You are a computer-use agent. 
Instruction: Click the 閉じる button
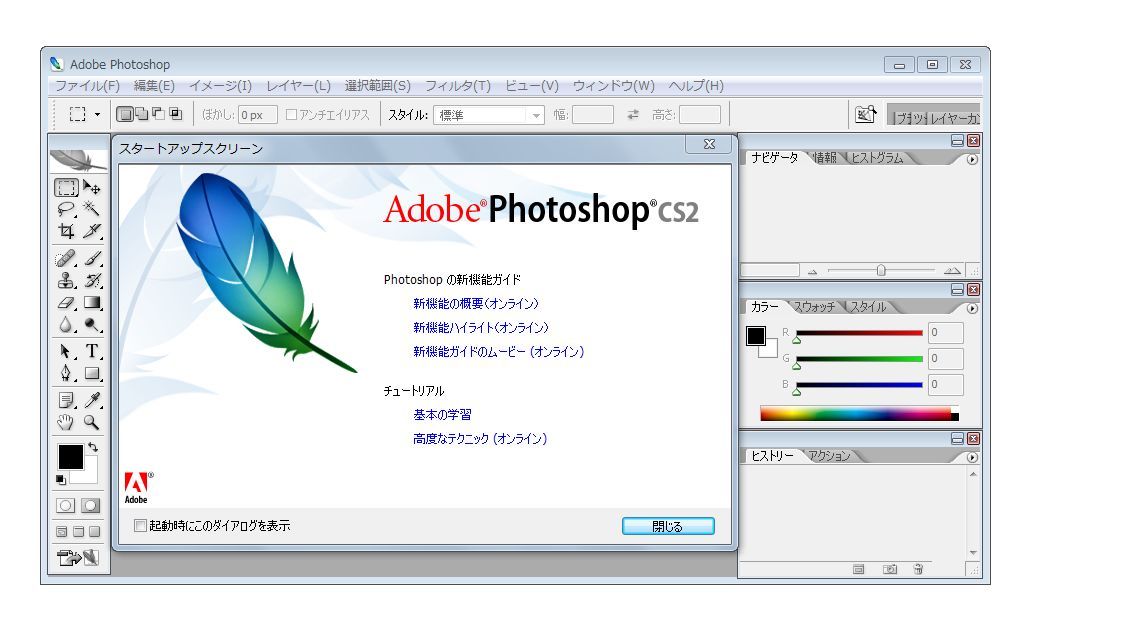click(668, 526)
